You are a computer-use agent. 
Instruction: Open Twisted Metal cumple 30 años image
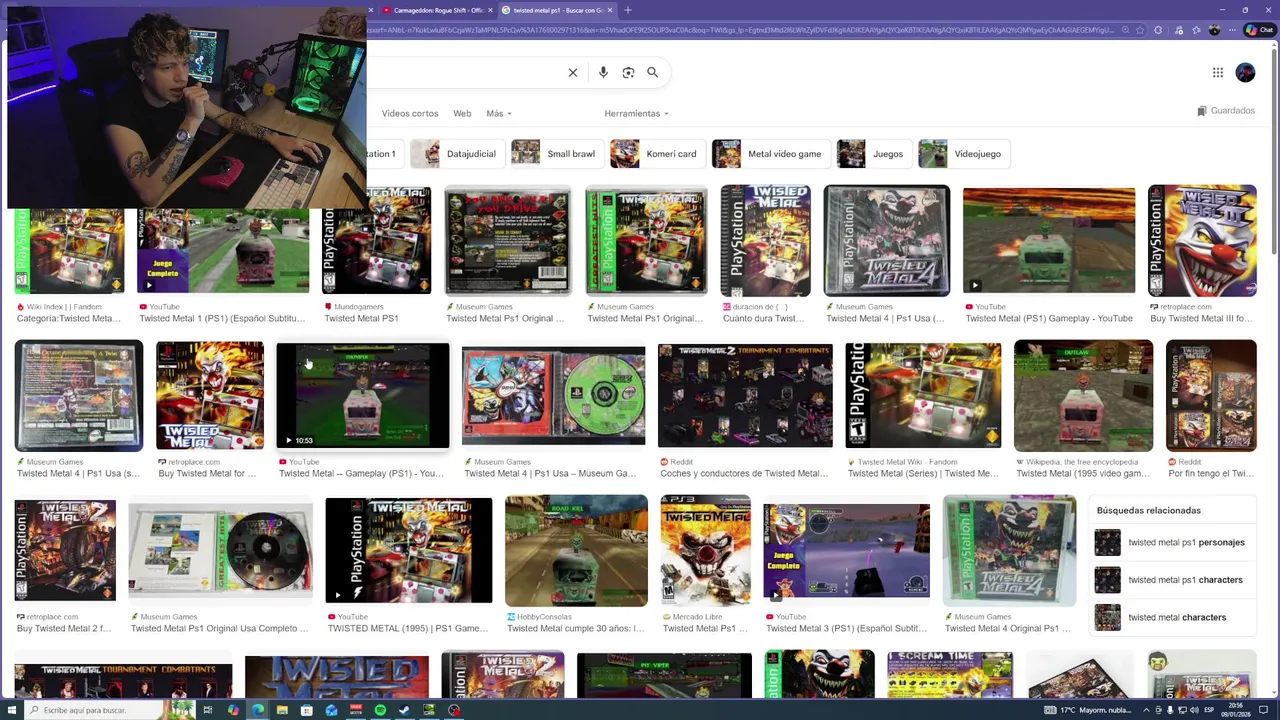576,551
